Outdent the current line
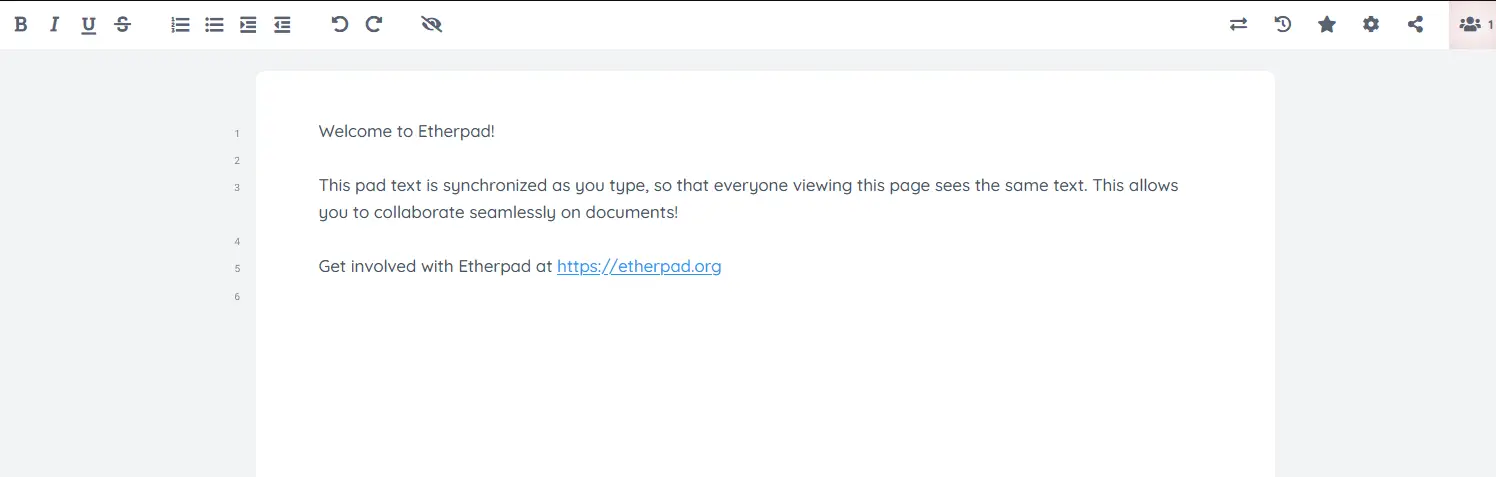This screenshot has height=477, width=1496. coord(282,25)
